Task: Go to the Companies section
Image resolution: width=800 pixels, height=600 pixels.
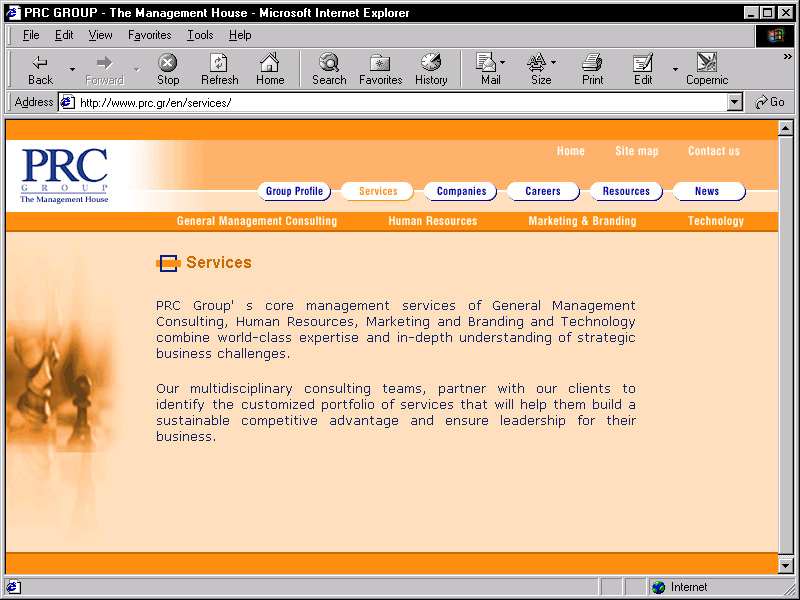Action: (x=461, y=191)
